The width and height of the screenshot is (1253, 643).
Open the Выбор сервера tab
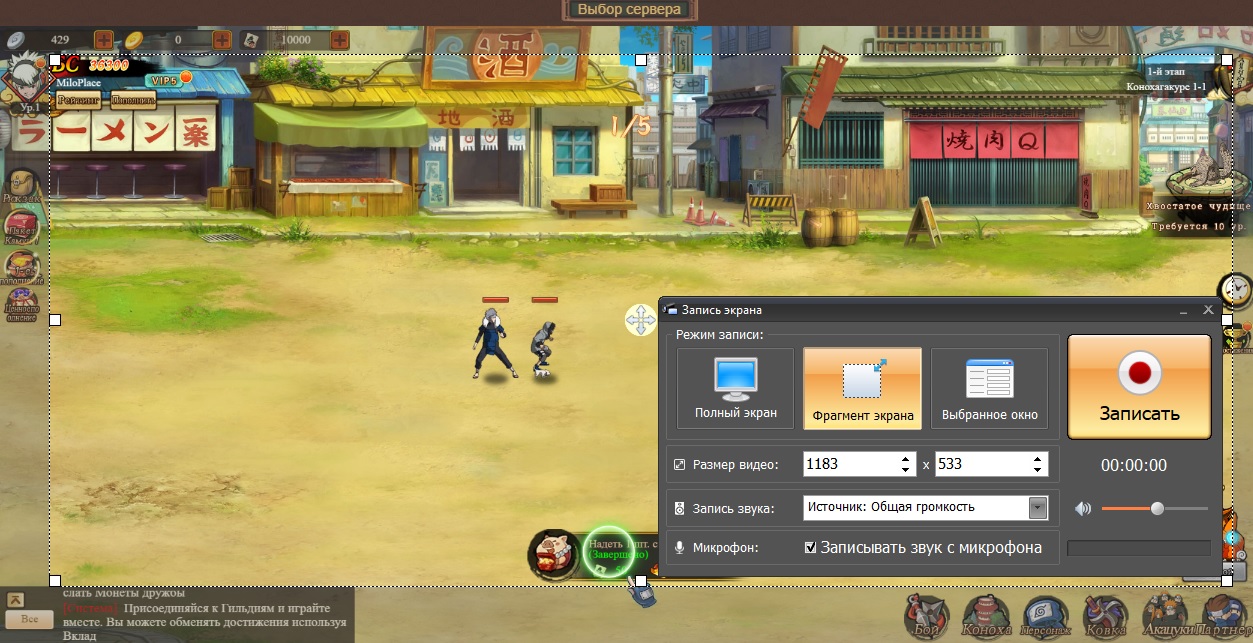(629, 9)
